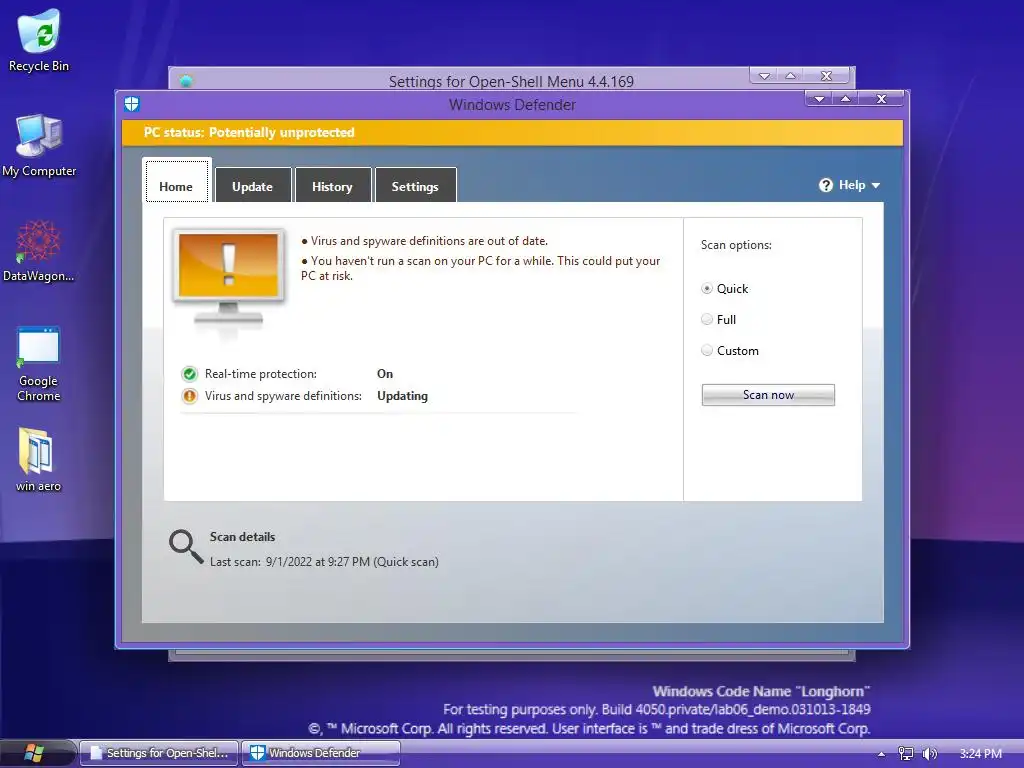The image size is (1024, 768).
Task: Maximize the Windows Defender window
Action: [x=846, y=99]
